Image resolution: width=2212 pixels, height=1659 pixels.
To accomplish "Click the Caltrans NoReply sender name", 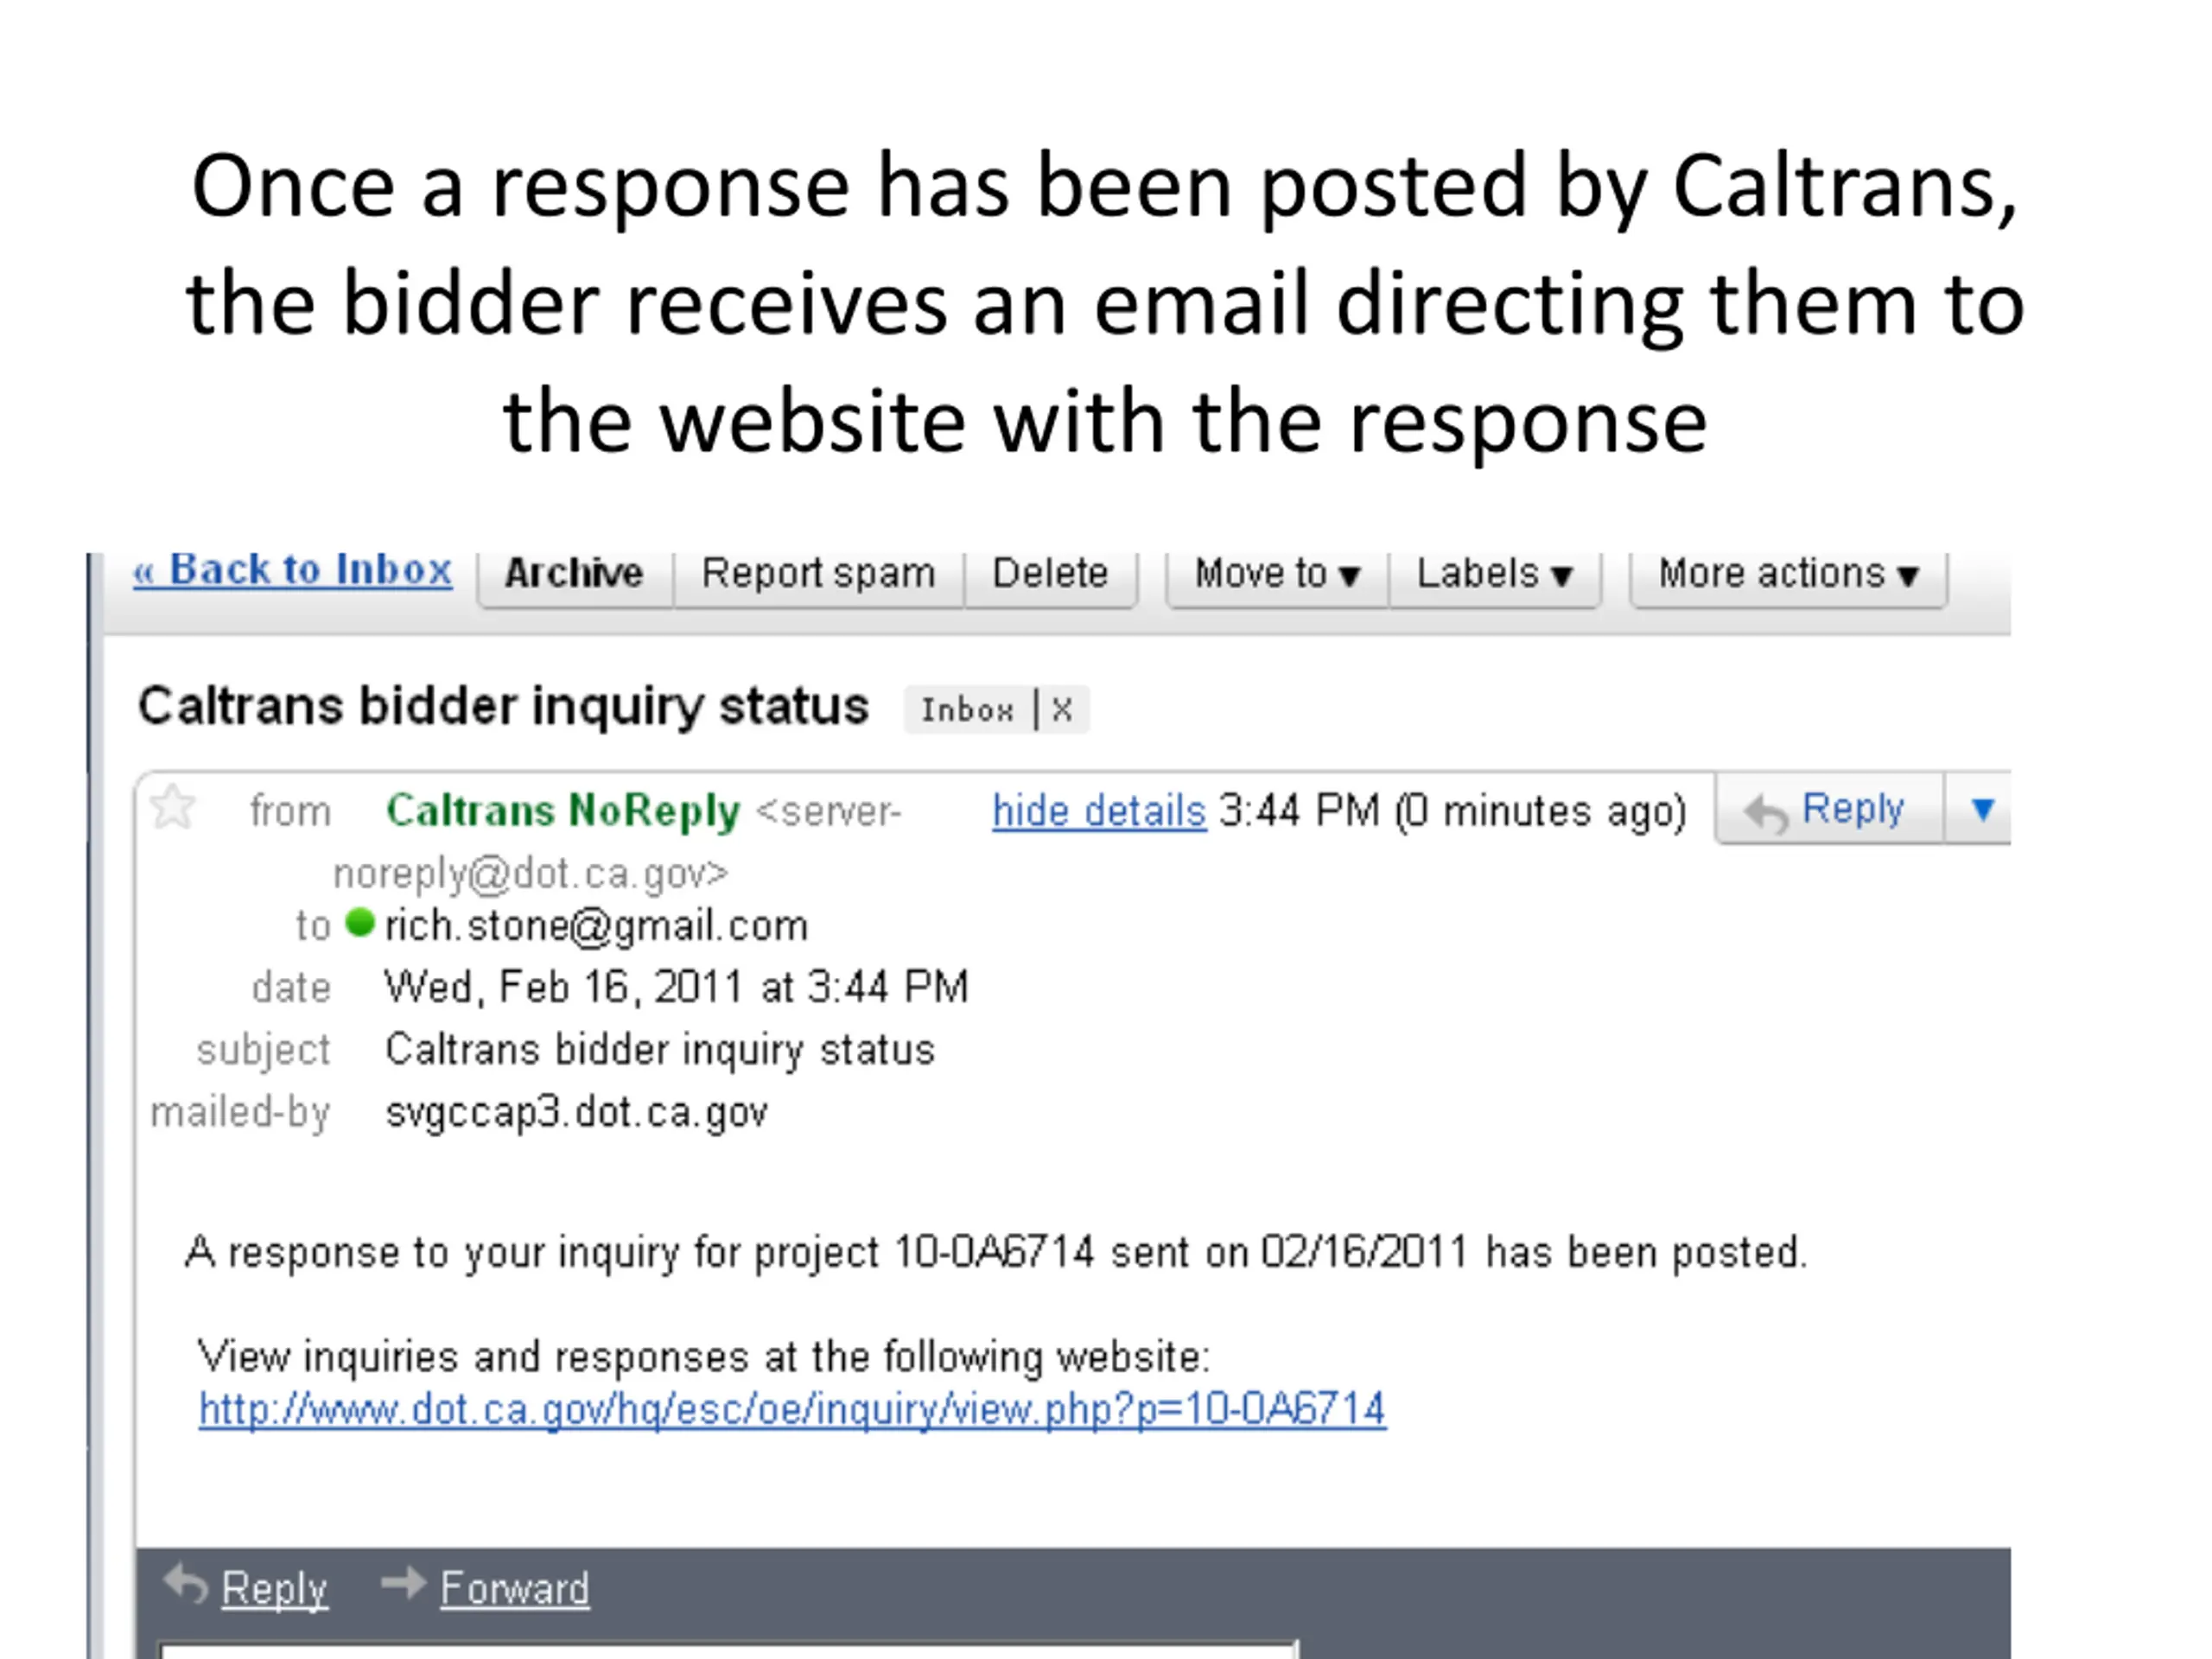I will pyautogui.click(x=563, y=811).
